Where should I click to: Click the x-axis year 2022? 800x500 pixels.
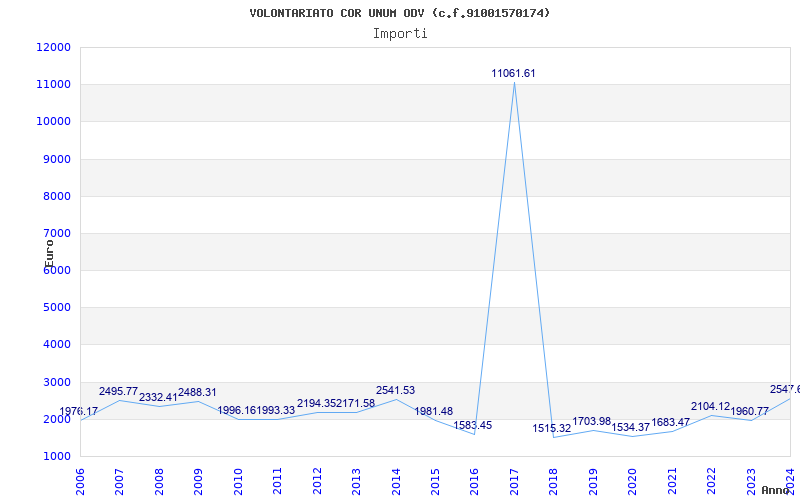tap(712, 482)
